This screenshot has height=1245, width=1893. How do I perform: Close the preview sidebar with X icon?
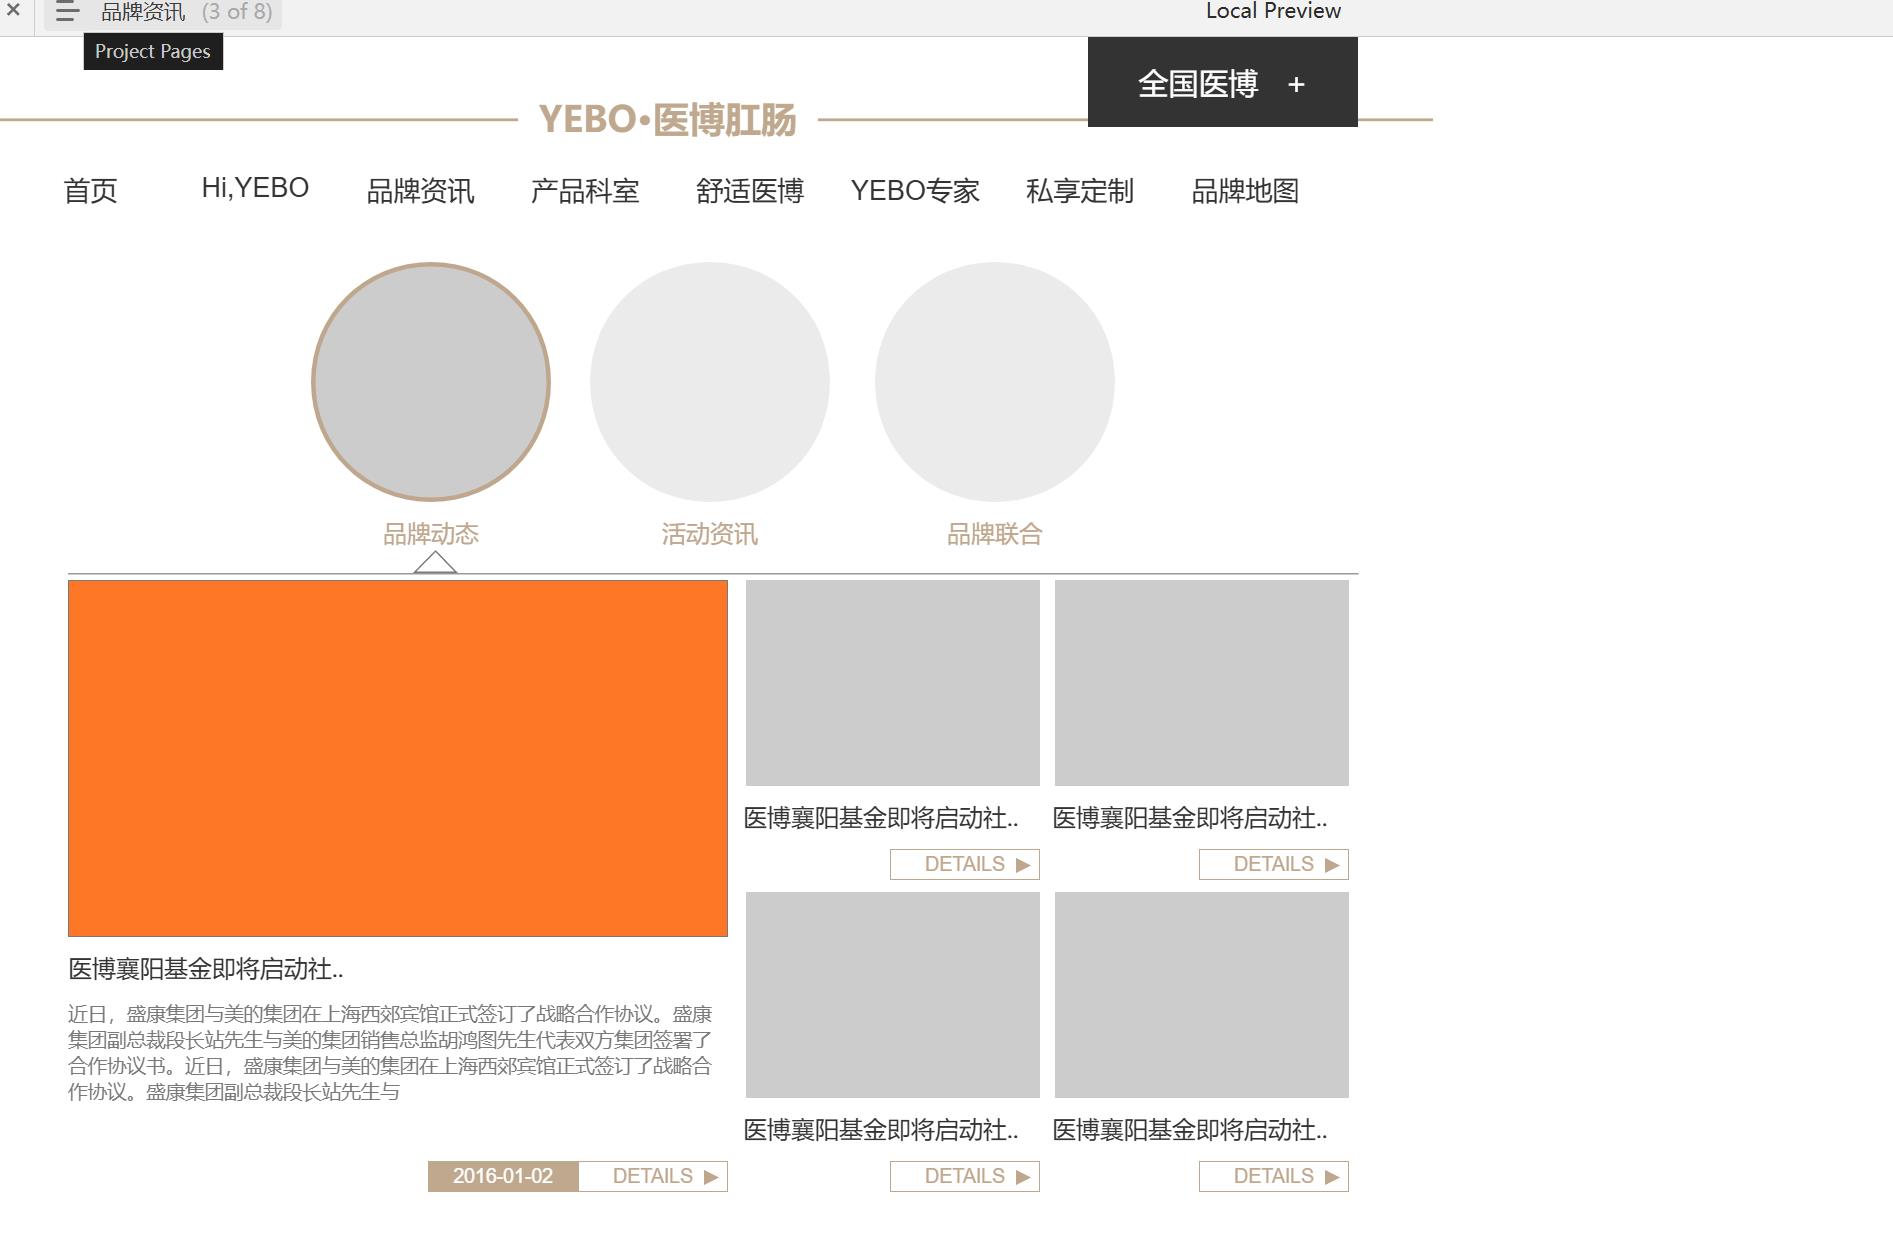coord(13,11)
